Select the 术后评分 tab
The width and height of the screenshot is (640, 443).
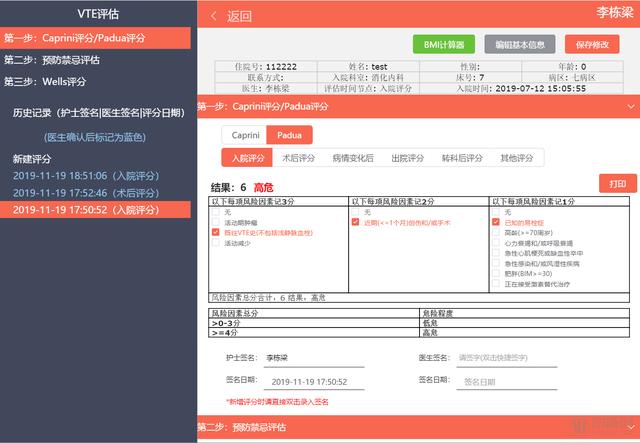point(299,158)
